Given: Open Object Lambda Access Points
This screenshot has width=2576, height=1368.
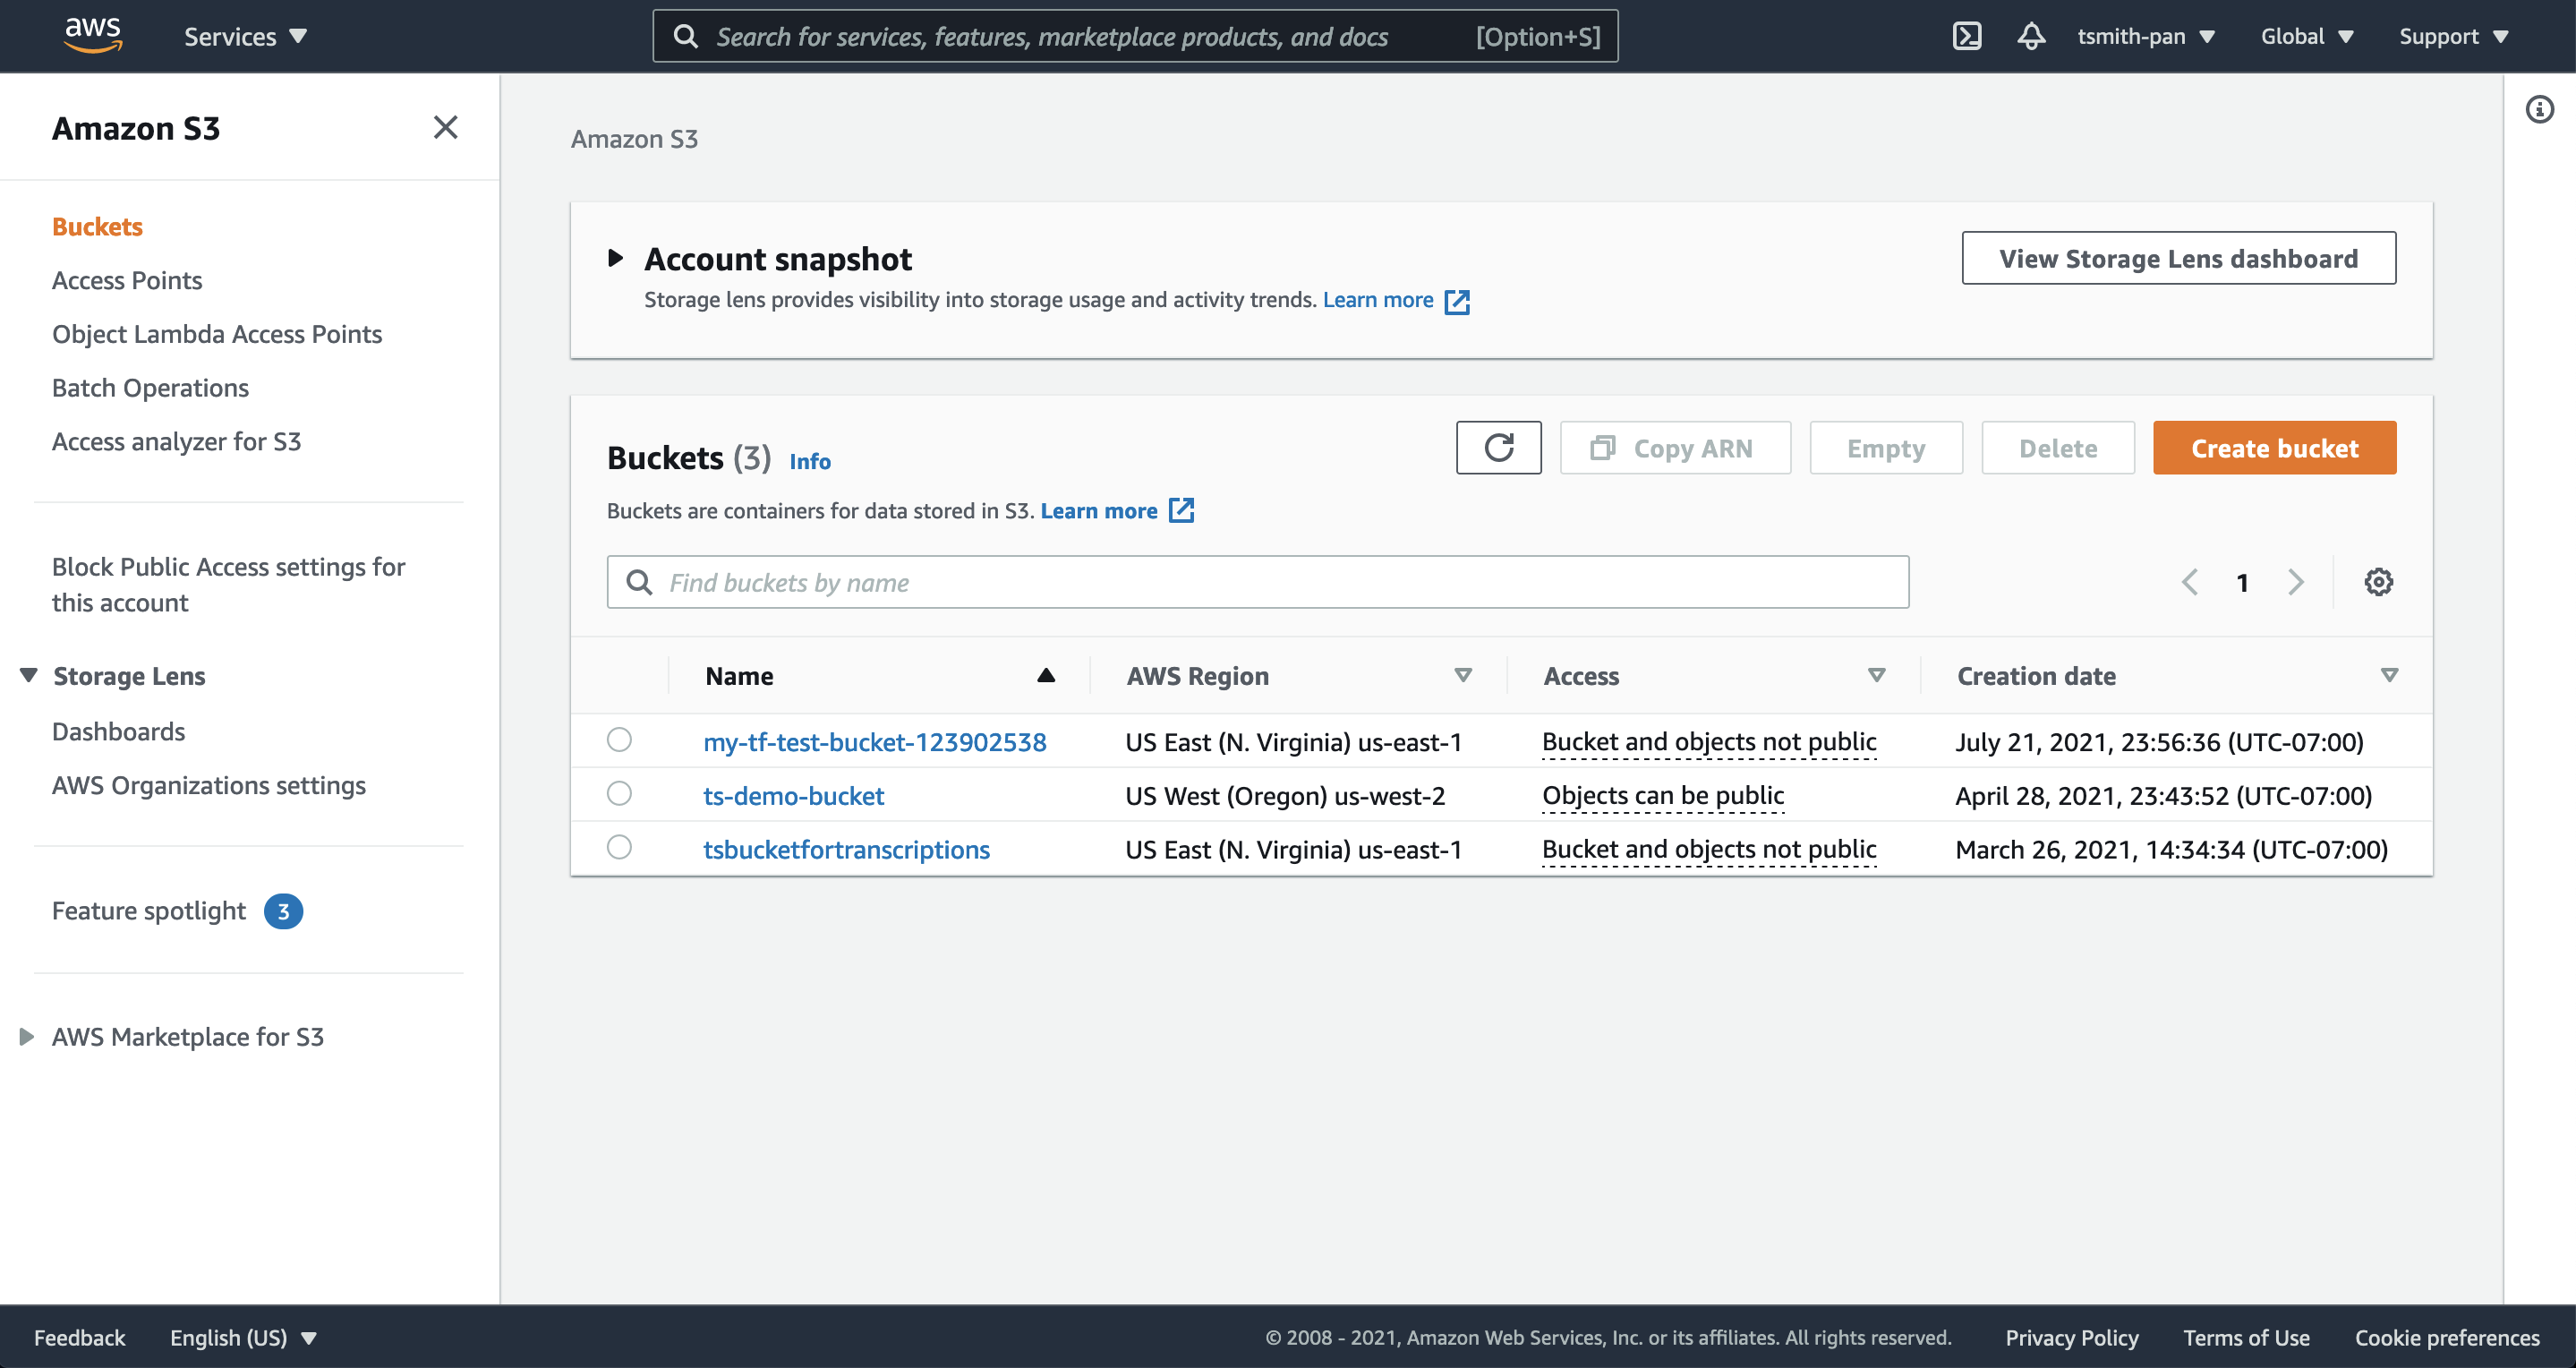Looking at the screenshot, I should pos(217,335).
